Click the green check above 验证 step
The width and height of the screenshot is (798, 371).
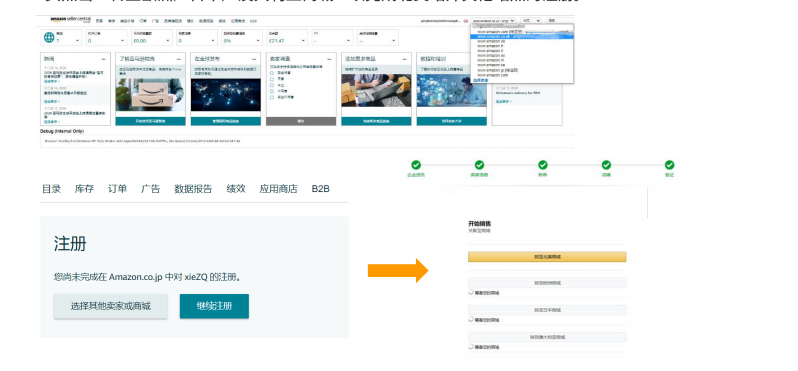(669, 165)
